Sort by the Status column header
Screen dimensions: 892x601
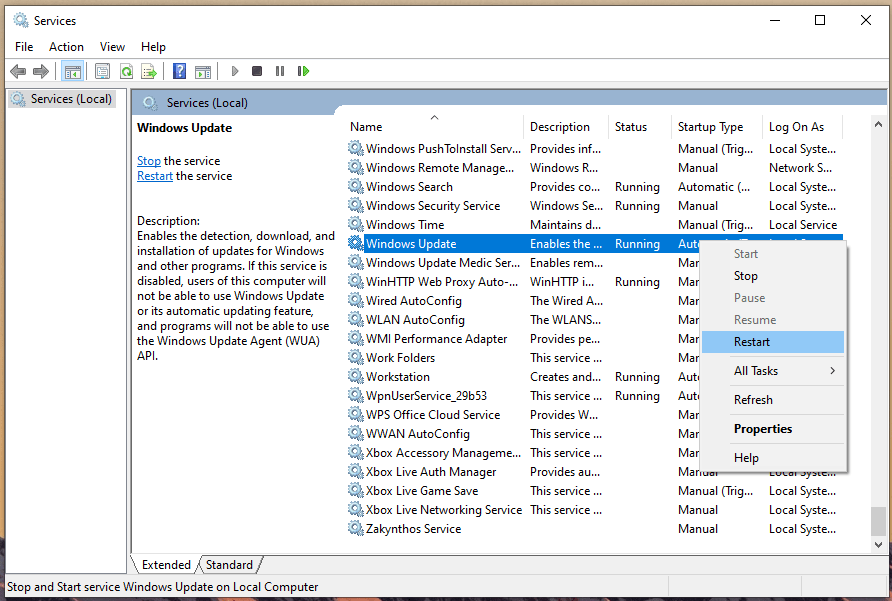pos(639,127)
